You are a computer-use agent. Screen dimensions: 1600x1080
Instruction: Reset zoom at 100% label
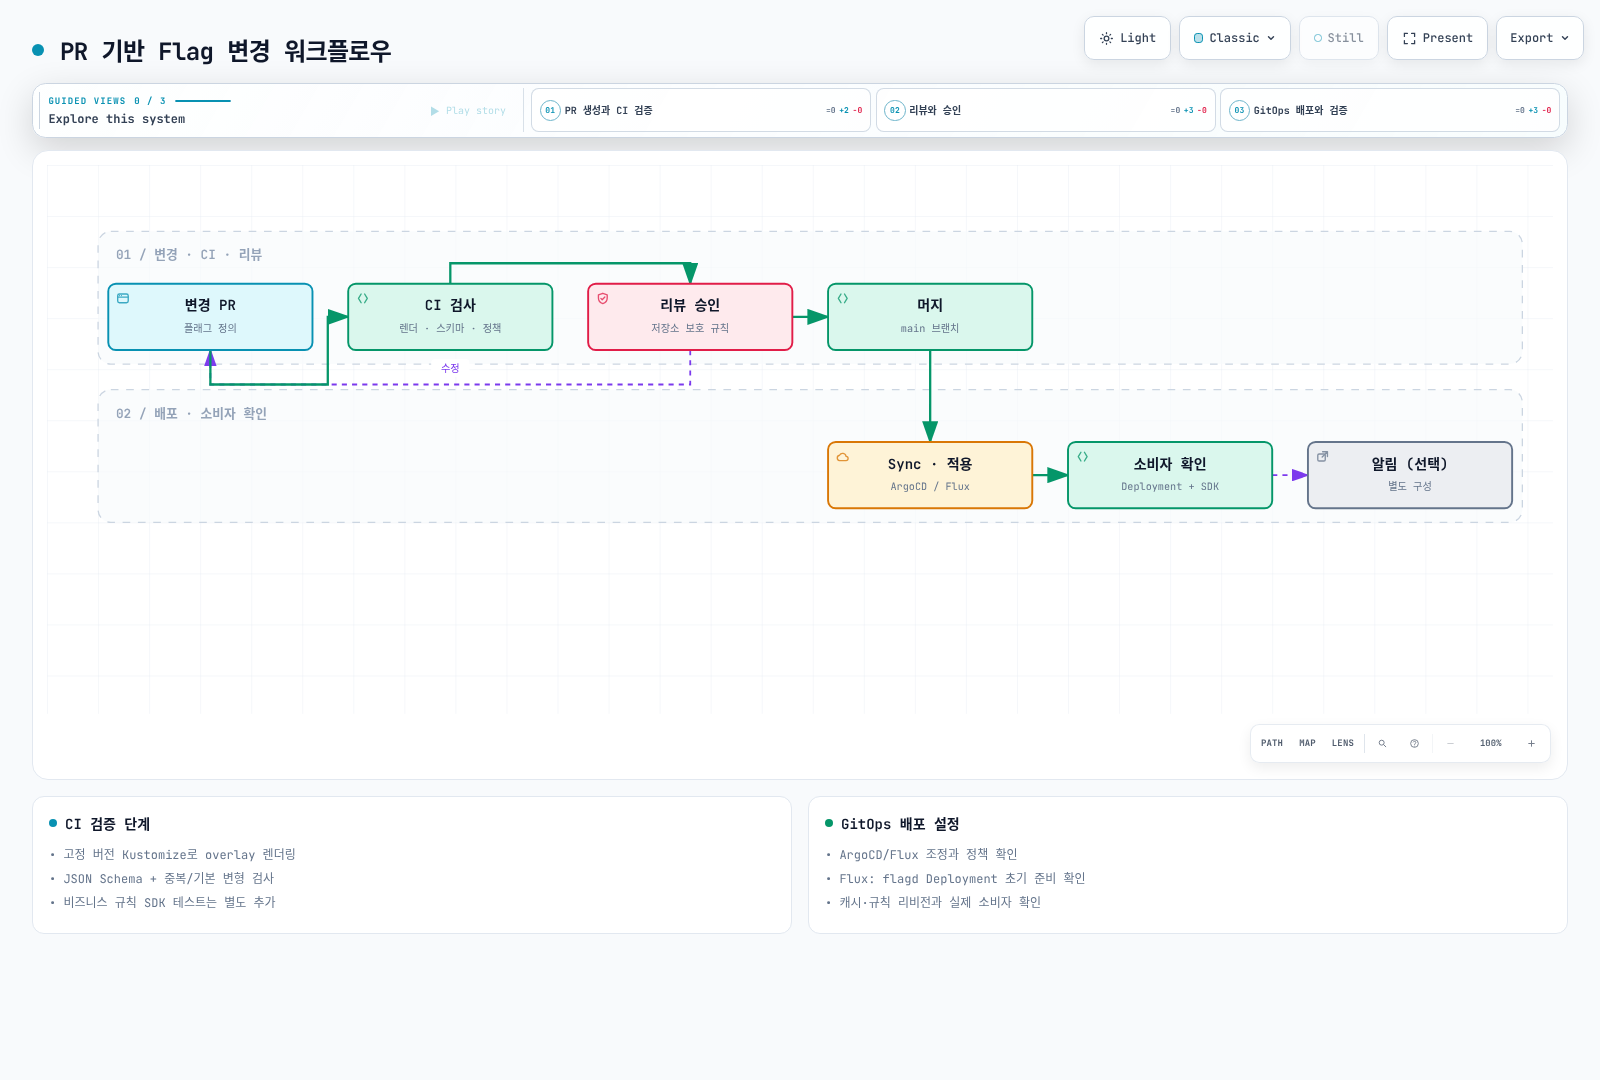click(x=1491, y=743)
